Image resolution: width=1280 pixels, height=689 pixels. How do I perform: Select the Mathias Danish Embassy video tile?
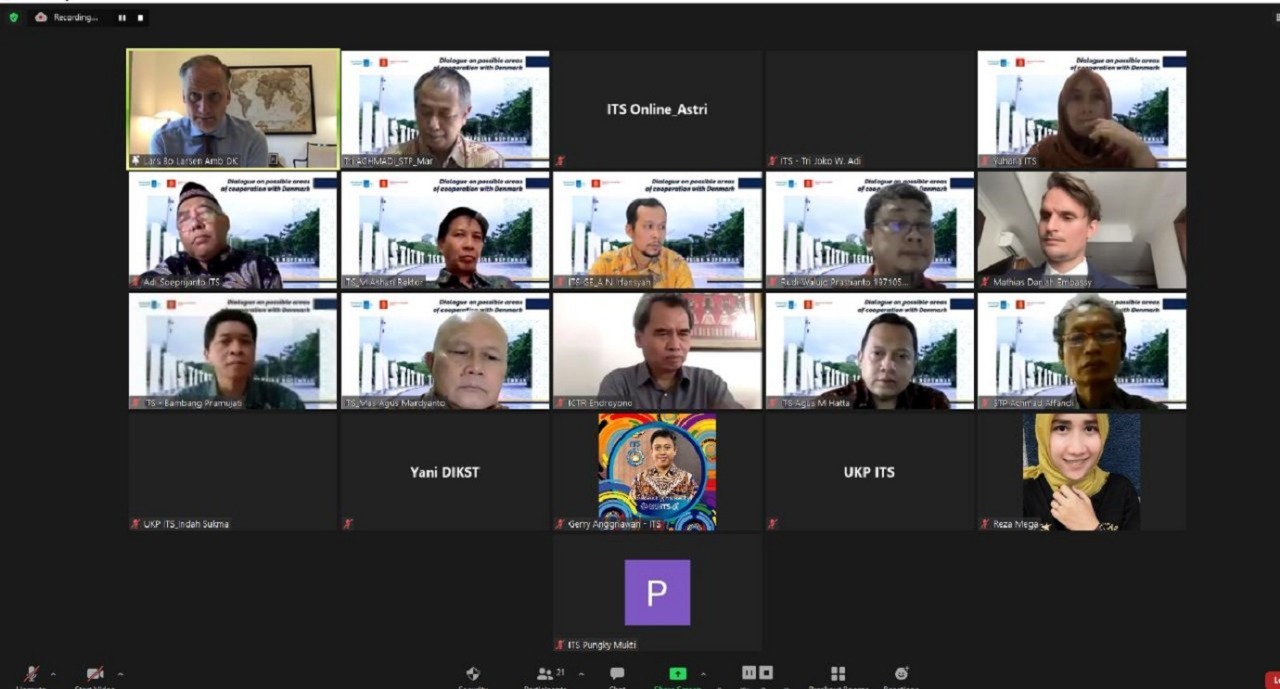point(1081,230)
